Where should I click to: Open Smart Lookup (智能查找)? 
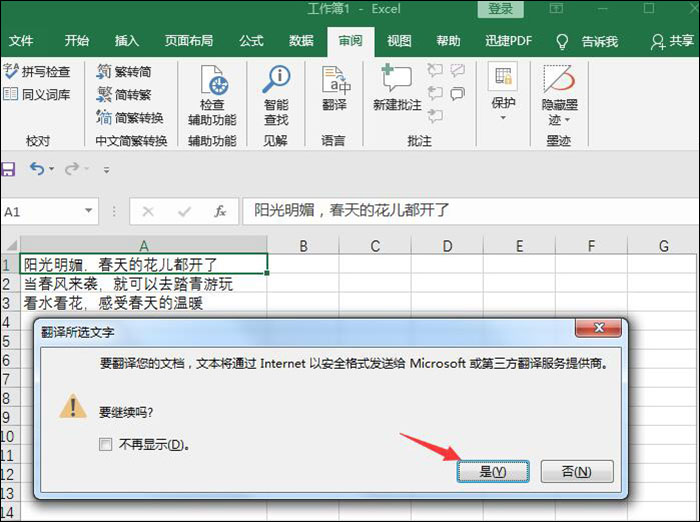pos(276,96)
